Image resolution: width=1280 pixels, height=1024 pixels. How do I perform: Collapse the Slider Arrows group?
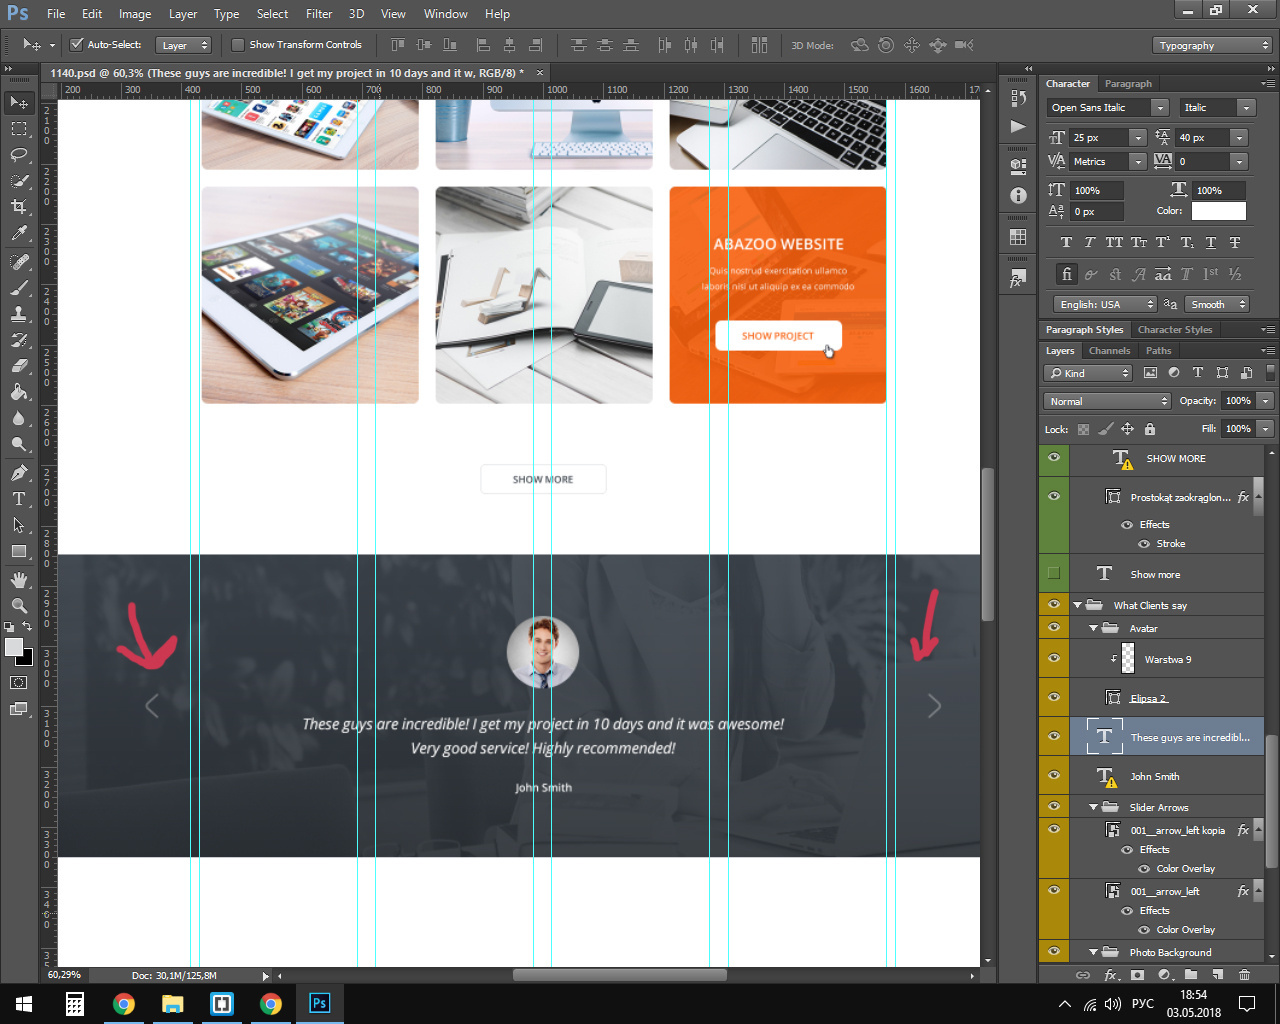tap(1094, 807)
